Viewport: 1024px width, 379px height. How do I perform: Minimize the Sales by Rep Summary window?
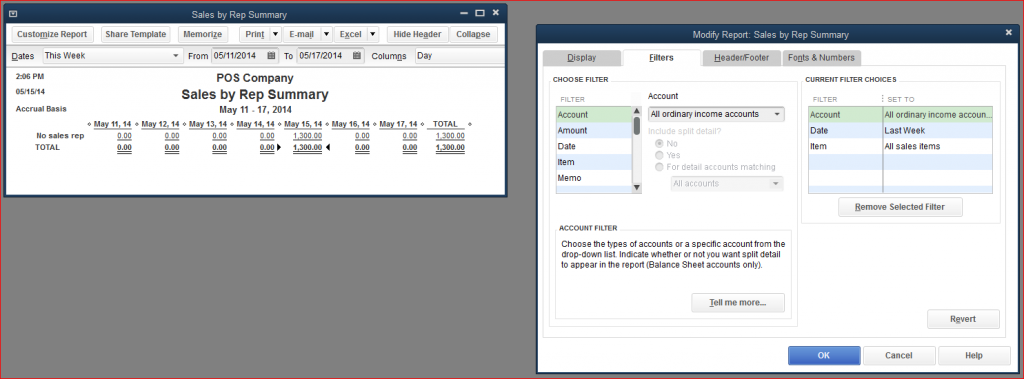[464, 13]
